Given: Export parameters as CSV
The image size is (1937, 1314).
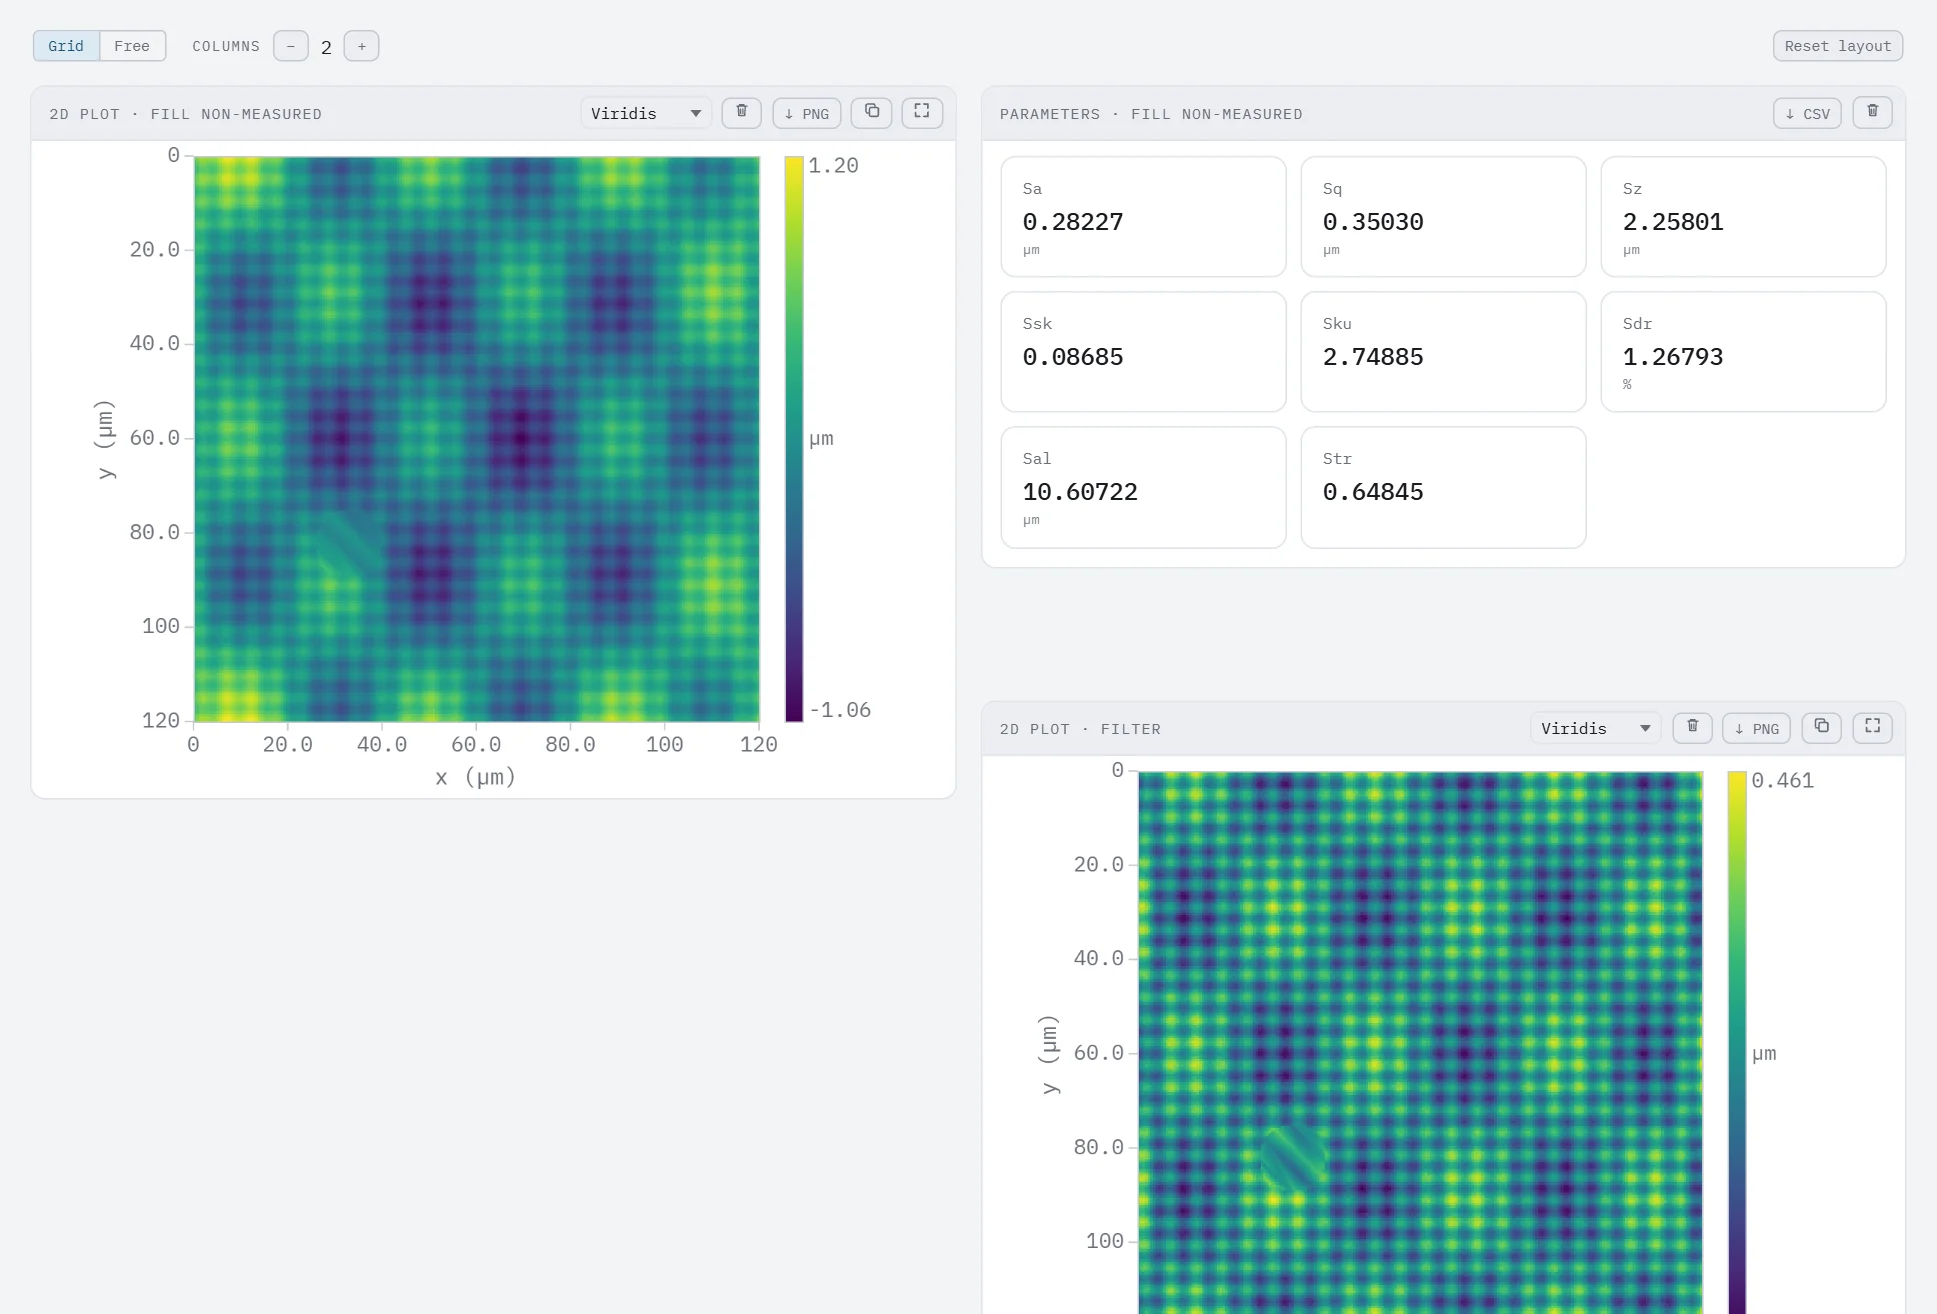Looking at the screenshot, I should [1808, 113].
